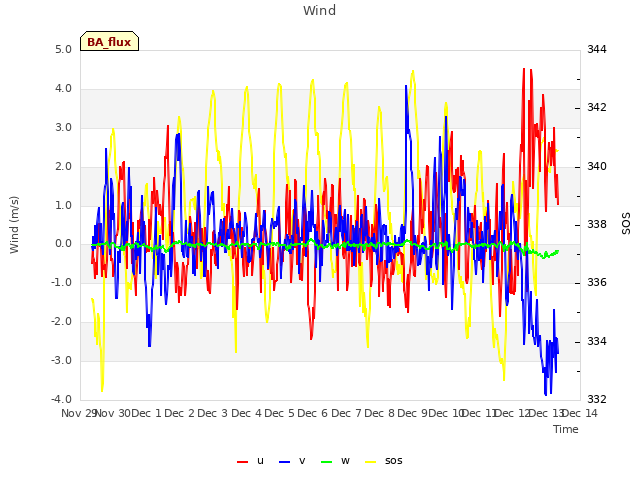Click the 5.0 left axis tick

point(63,49)
